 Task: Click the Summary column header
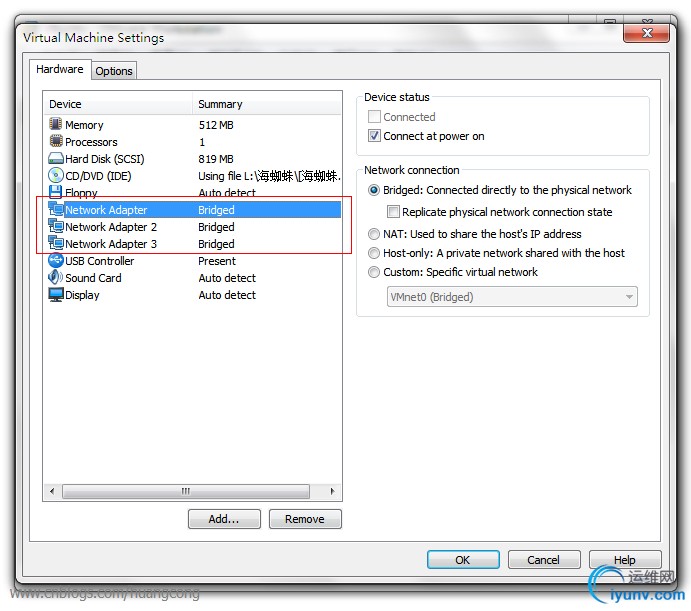(x=267, y=104)
